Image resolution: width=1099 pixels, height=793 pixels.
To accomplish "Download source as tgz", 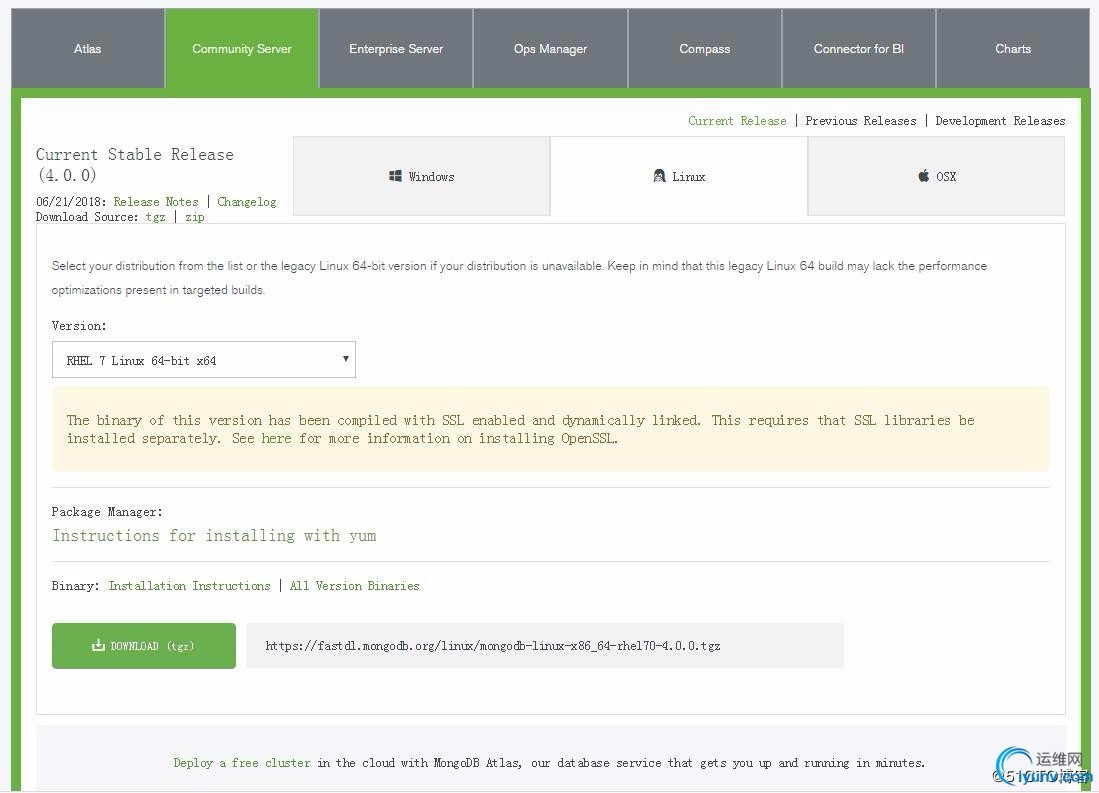I will (156, 217).
